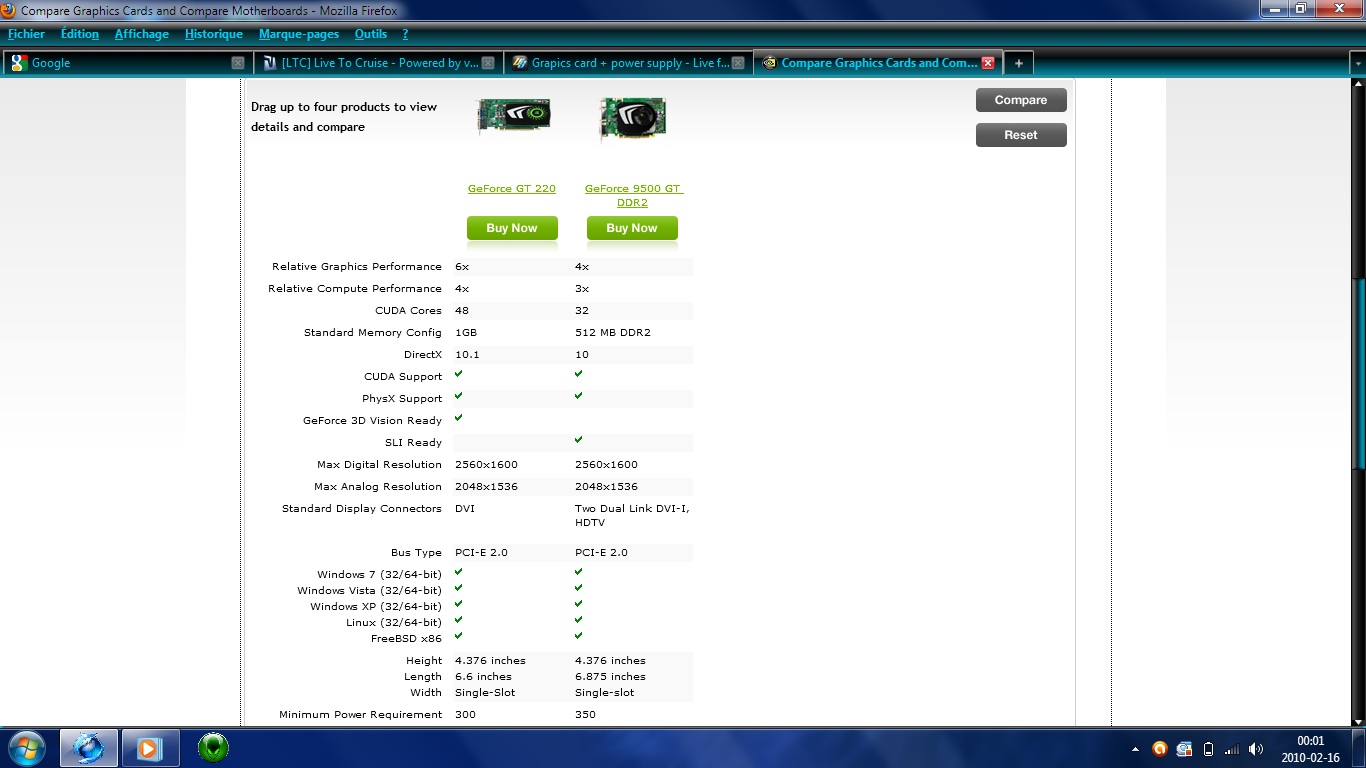Open the Historique menu

(x=214, y=34)
